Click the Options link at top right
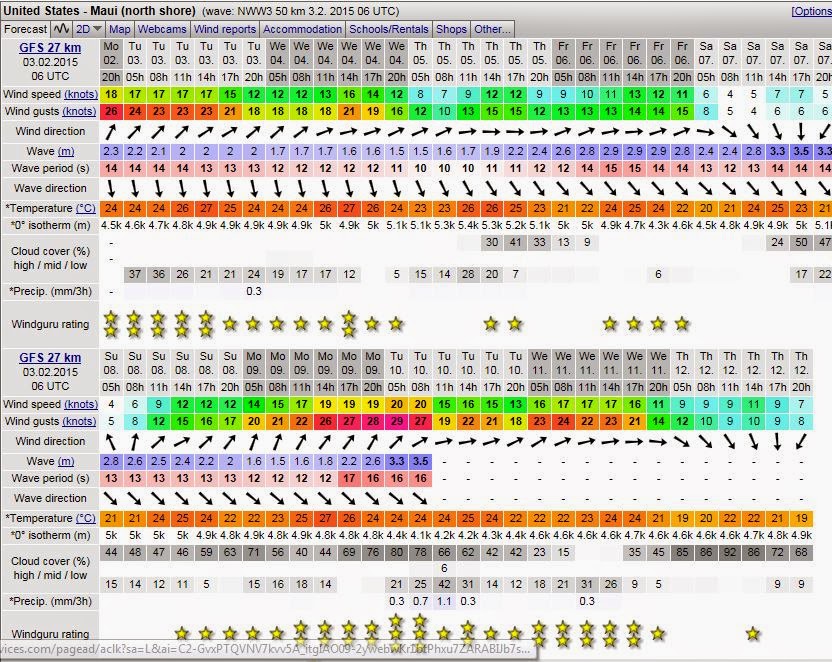The width and height of the screenshot is (832, 662). point(811,11)
